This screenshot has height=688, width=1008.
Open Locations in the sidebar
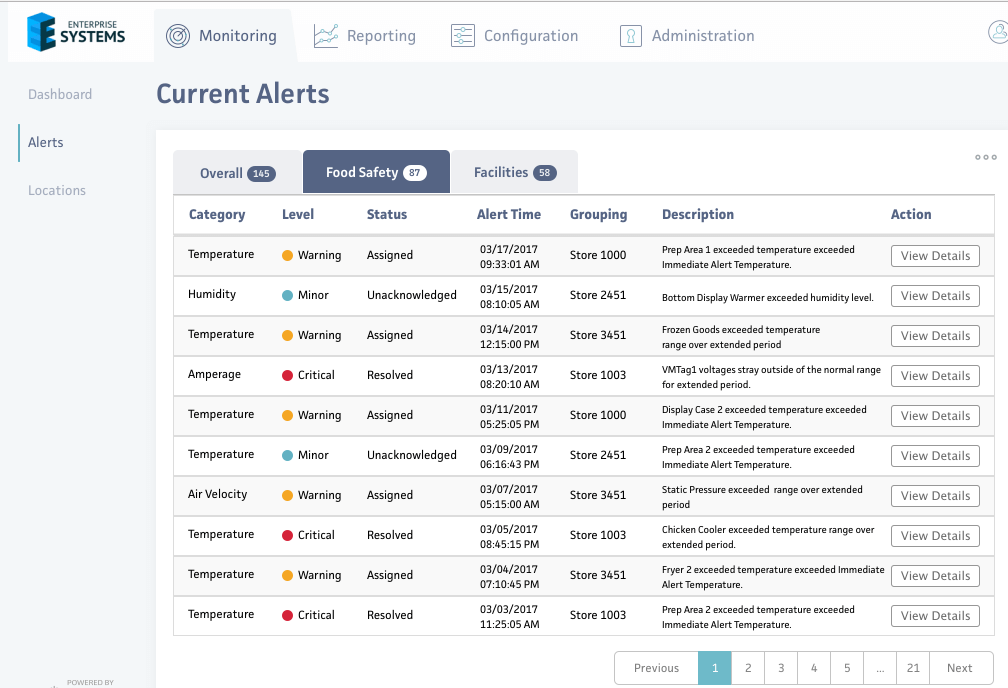[x=57, y=190]
